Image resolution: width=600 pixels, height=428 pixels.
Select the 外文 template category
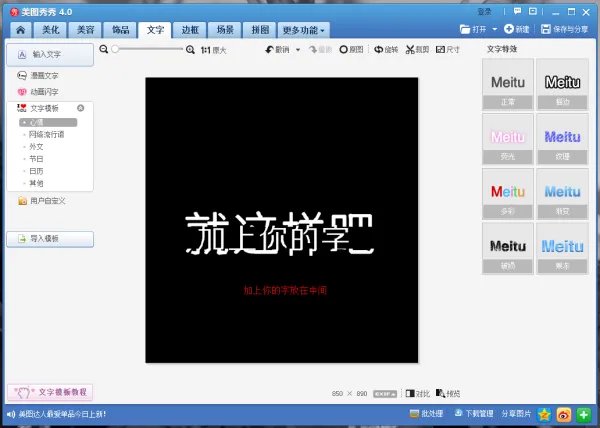[36, 147]
